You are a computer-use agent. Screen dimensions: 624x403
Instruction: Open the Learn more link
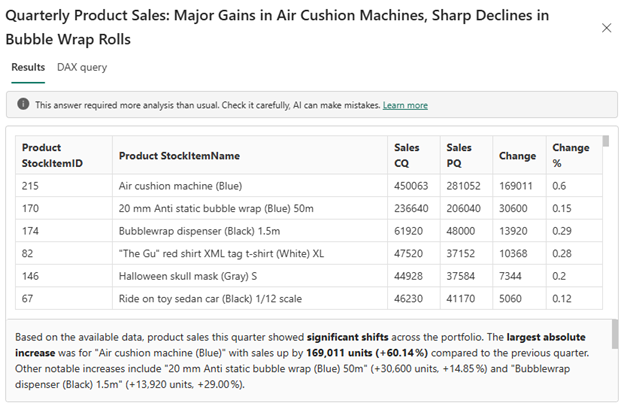[405, 105]
